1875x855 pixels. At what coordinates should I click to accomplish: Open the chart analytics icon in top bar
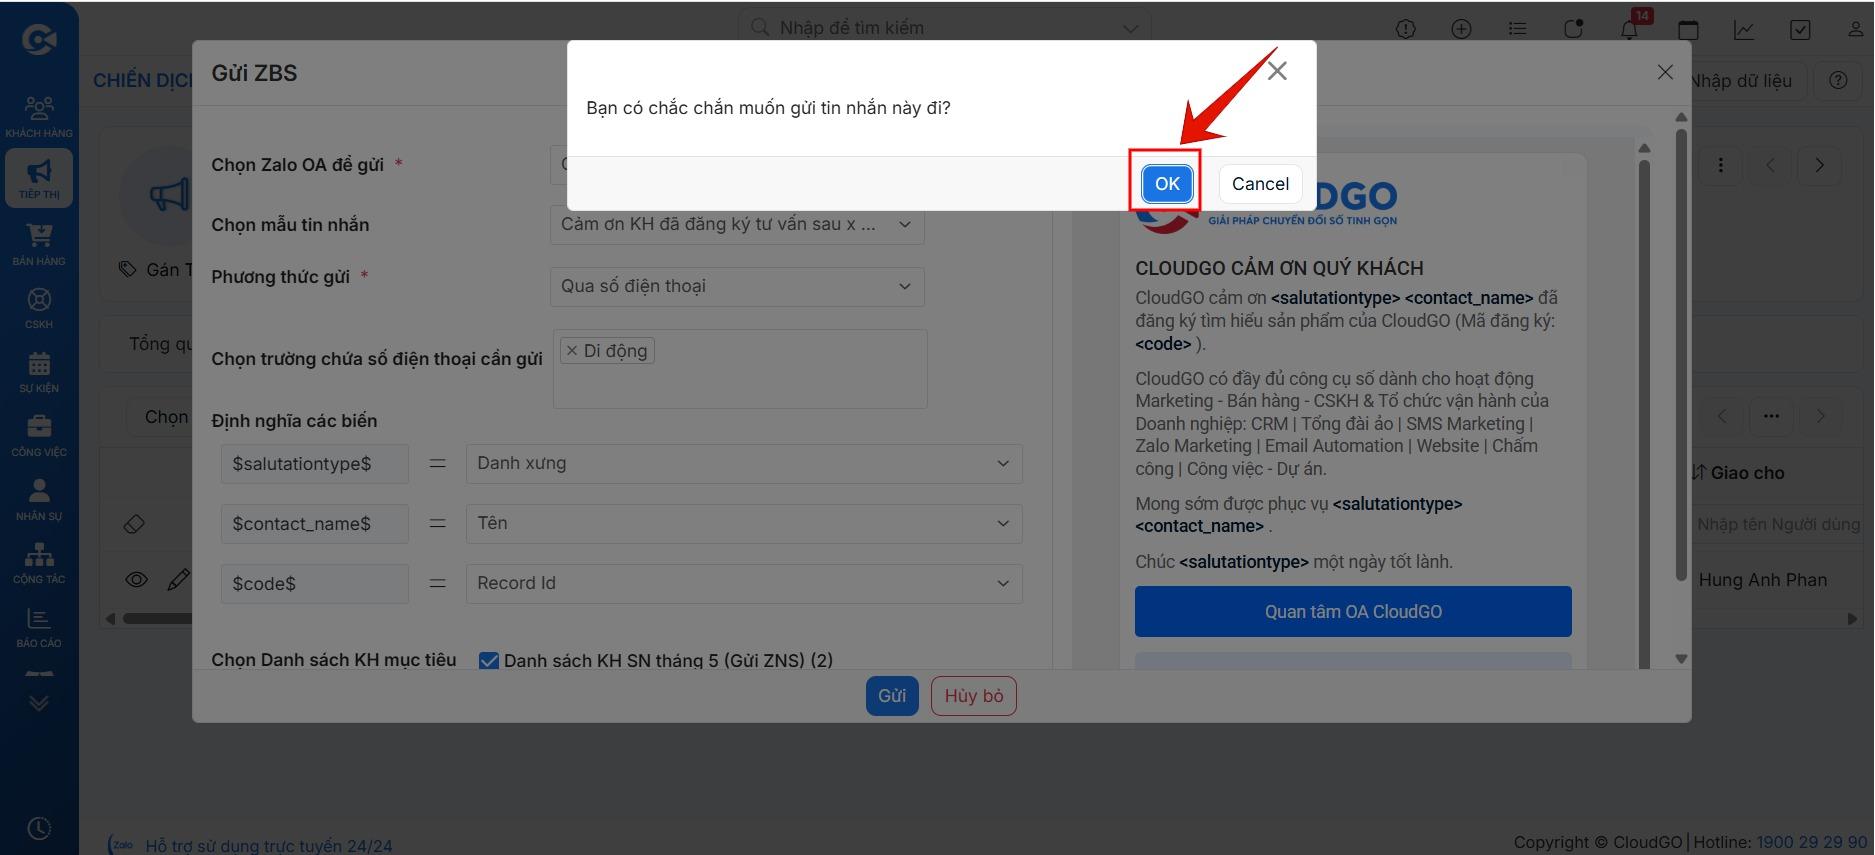click(x=1744, y=29)
